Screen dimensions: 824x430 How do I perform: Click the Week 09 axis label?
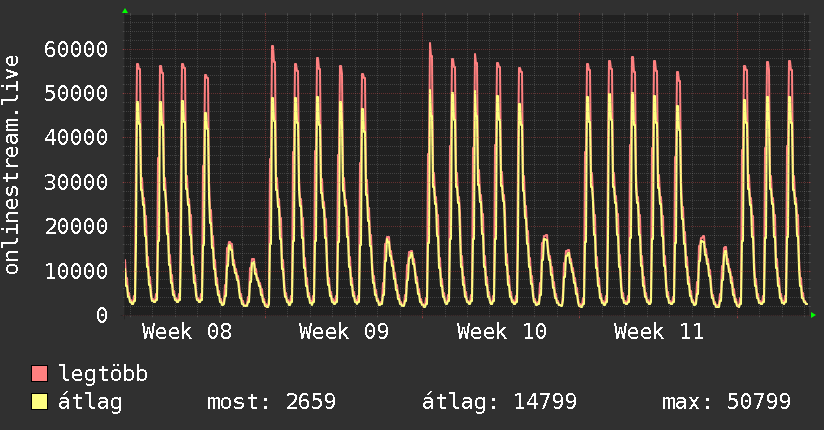coord(344,332)
